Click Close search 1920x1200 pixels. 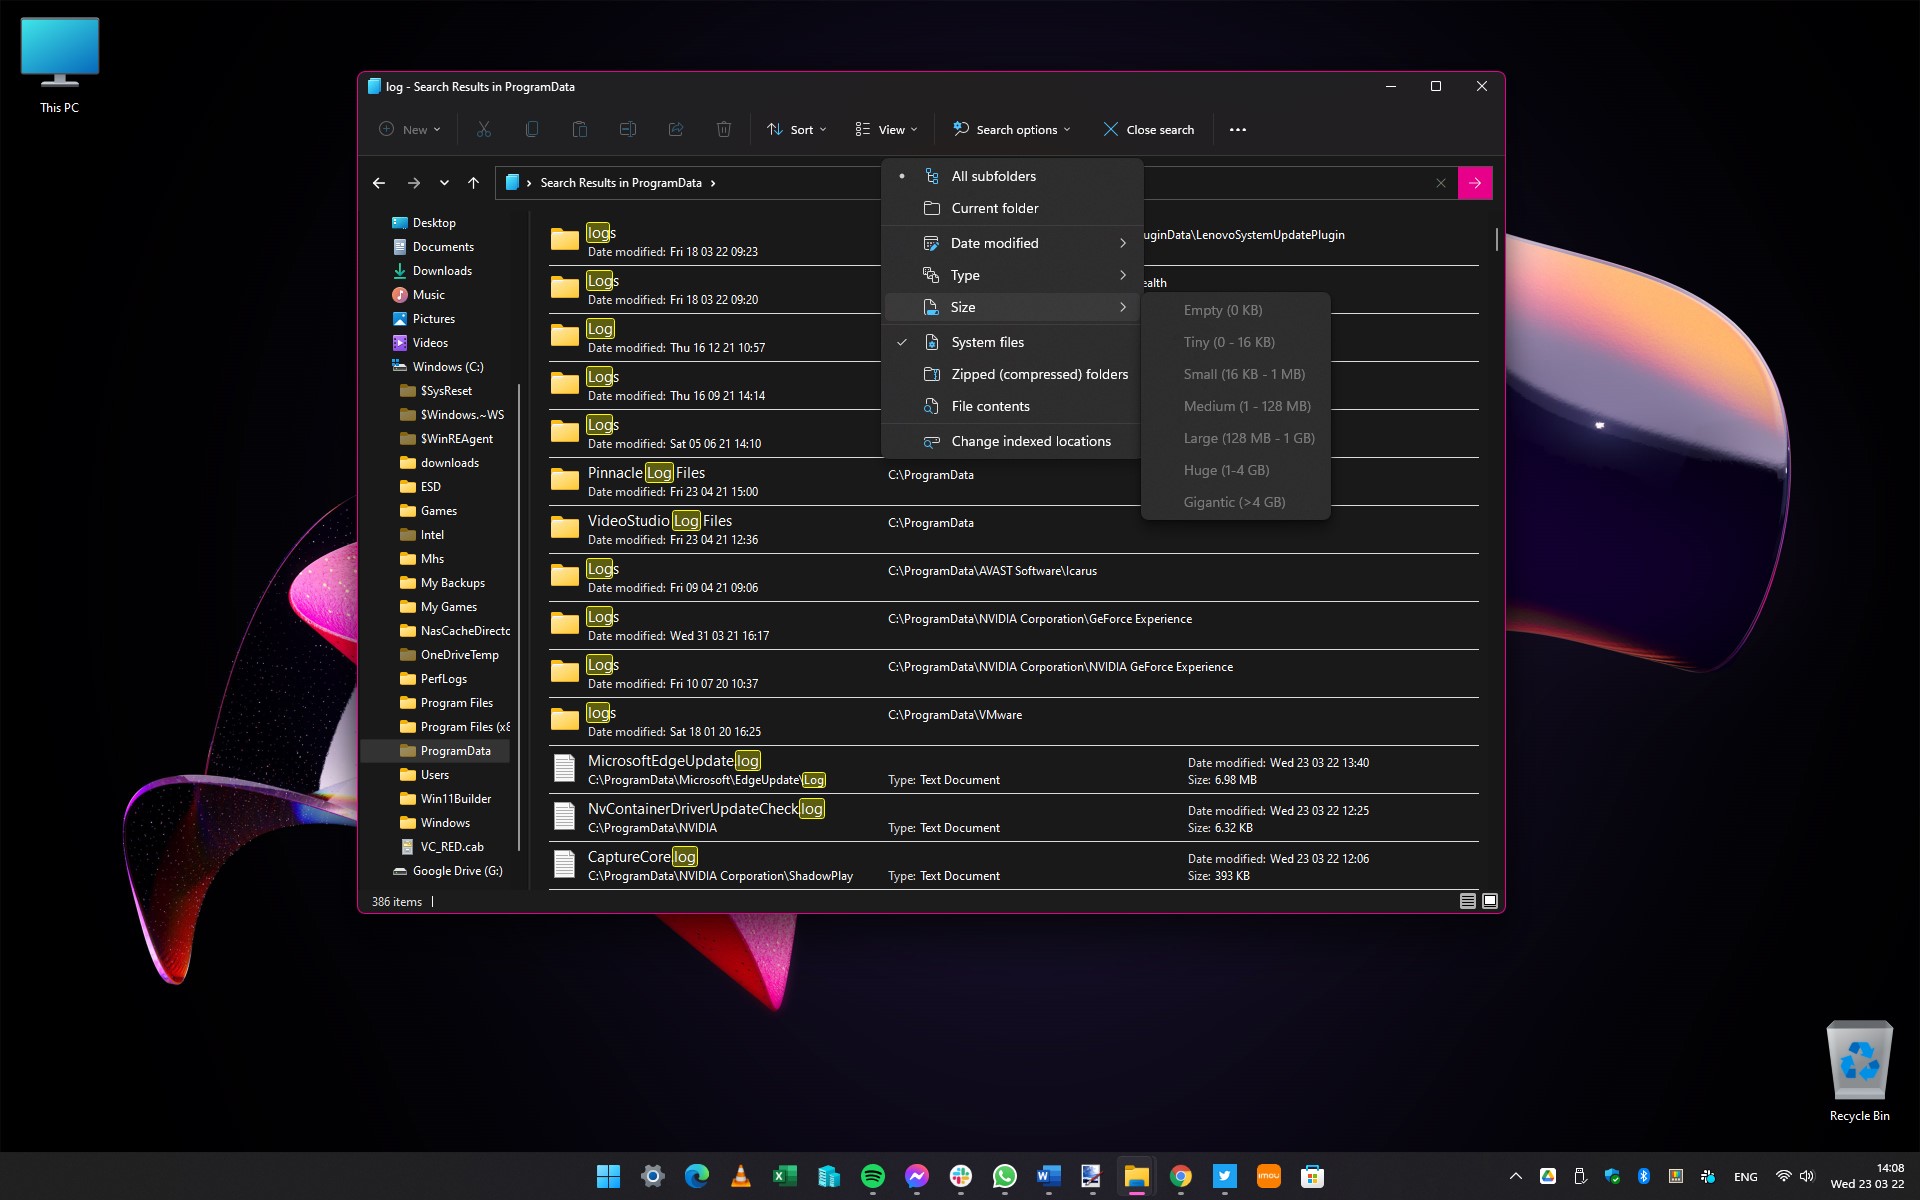(1148, 129)
